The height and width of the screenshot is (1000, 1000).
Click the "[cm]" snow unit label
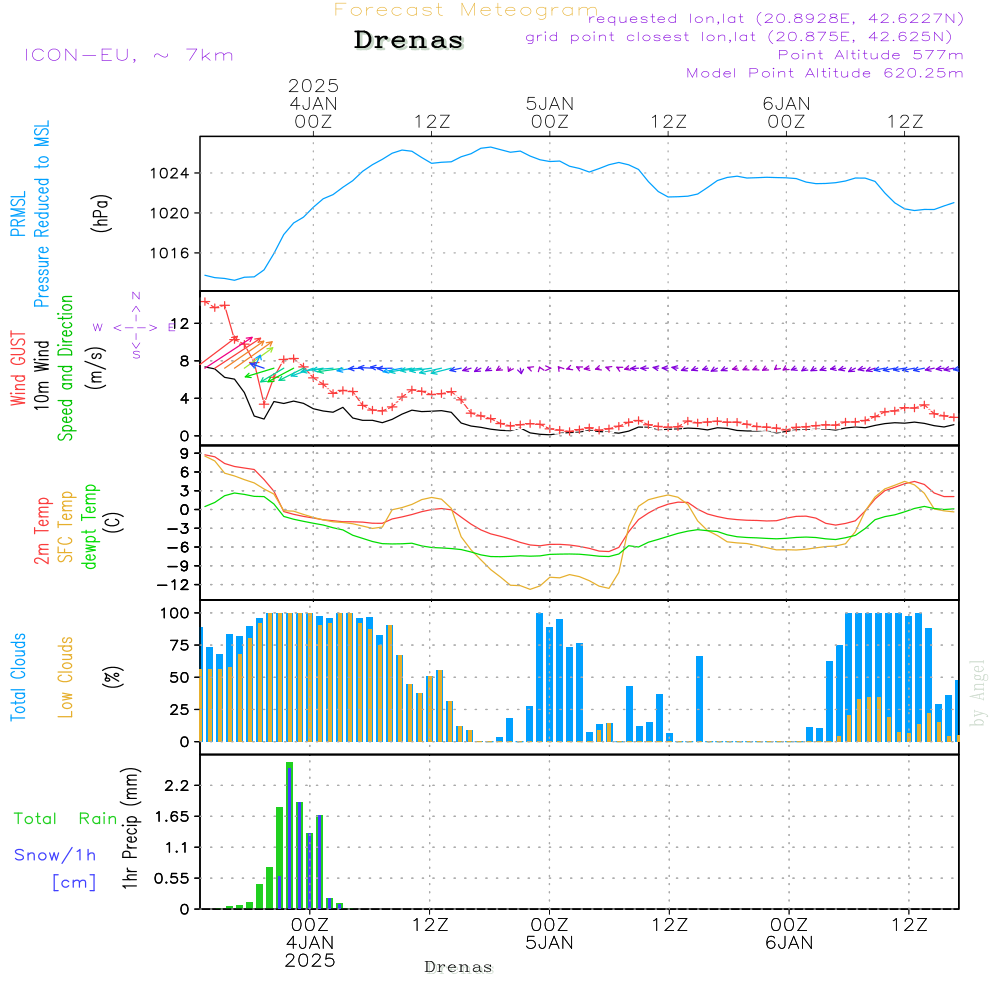tap(74, 882)
